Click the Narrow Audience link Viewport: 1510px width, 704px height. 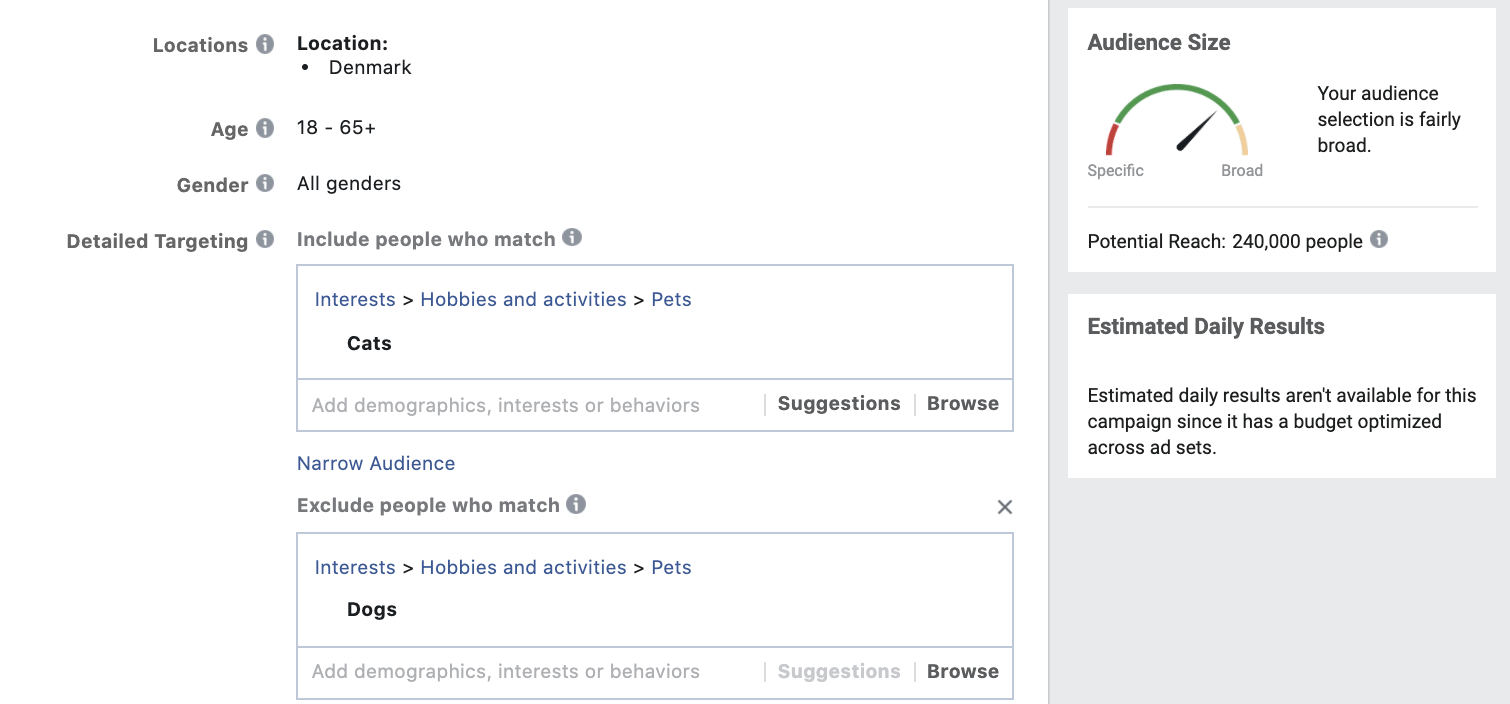click(x=376, y=463)
